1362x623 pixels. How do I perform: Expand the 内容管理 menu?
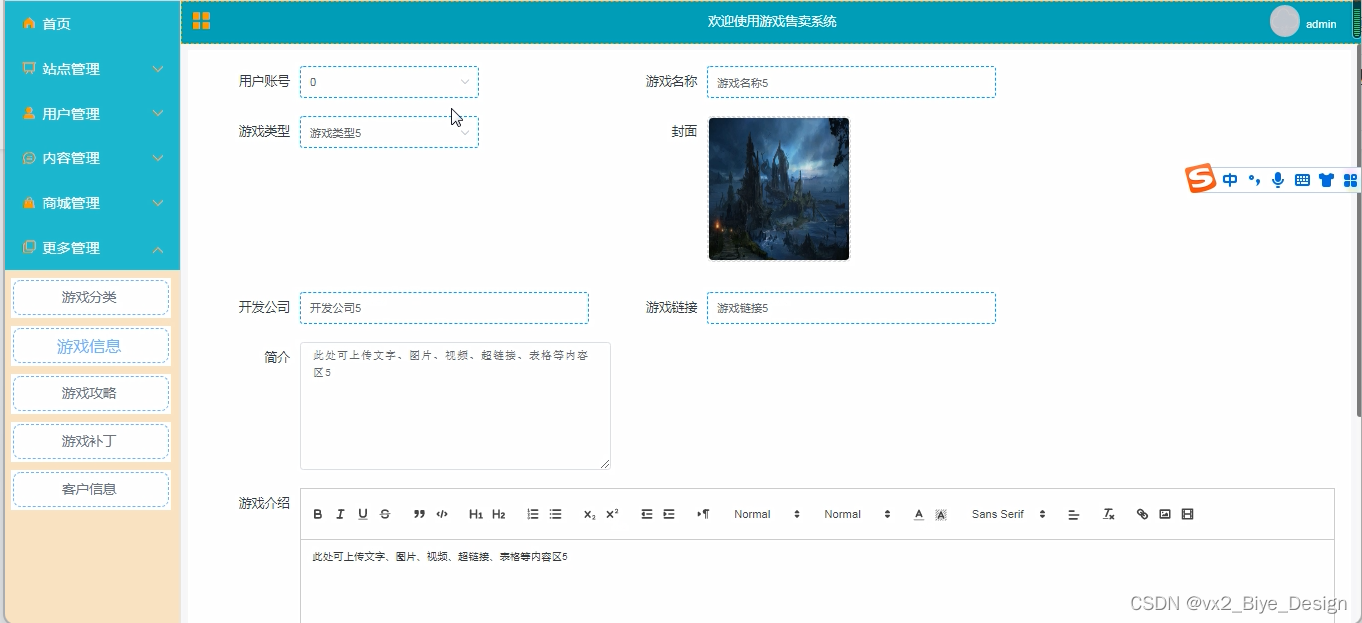(92, 158)
